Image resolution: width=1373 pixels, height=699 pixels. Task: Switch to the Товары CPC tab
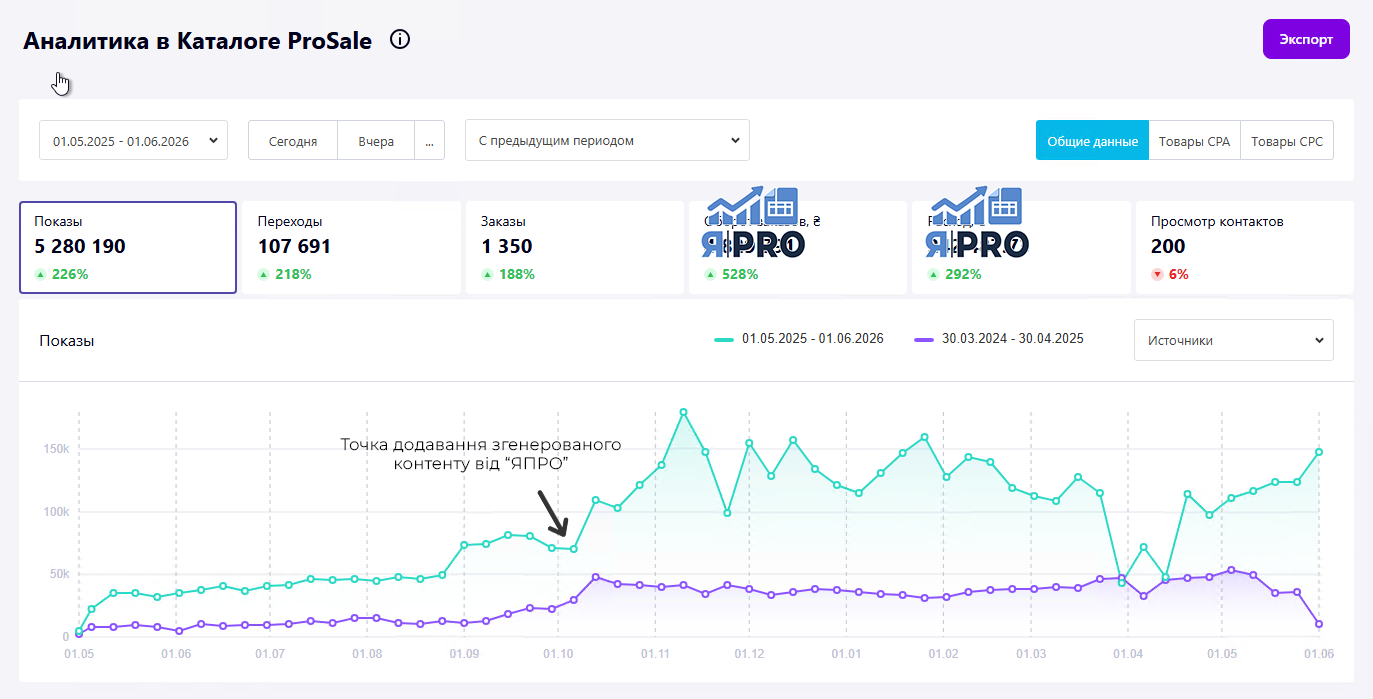click(x=1287, y=141)
